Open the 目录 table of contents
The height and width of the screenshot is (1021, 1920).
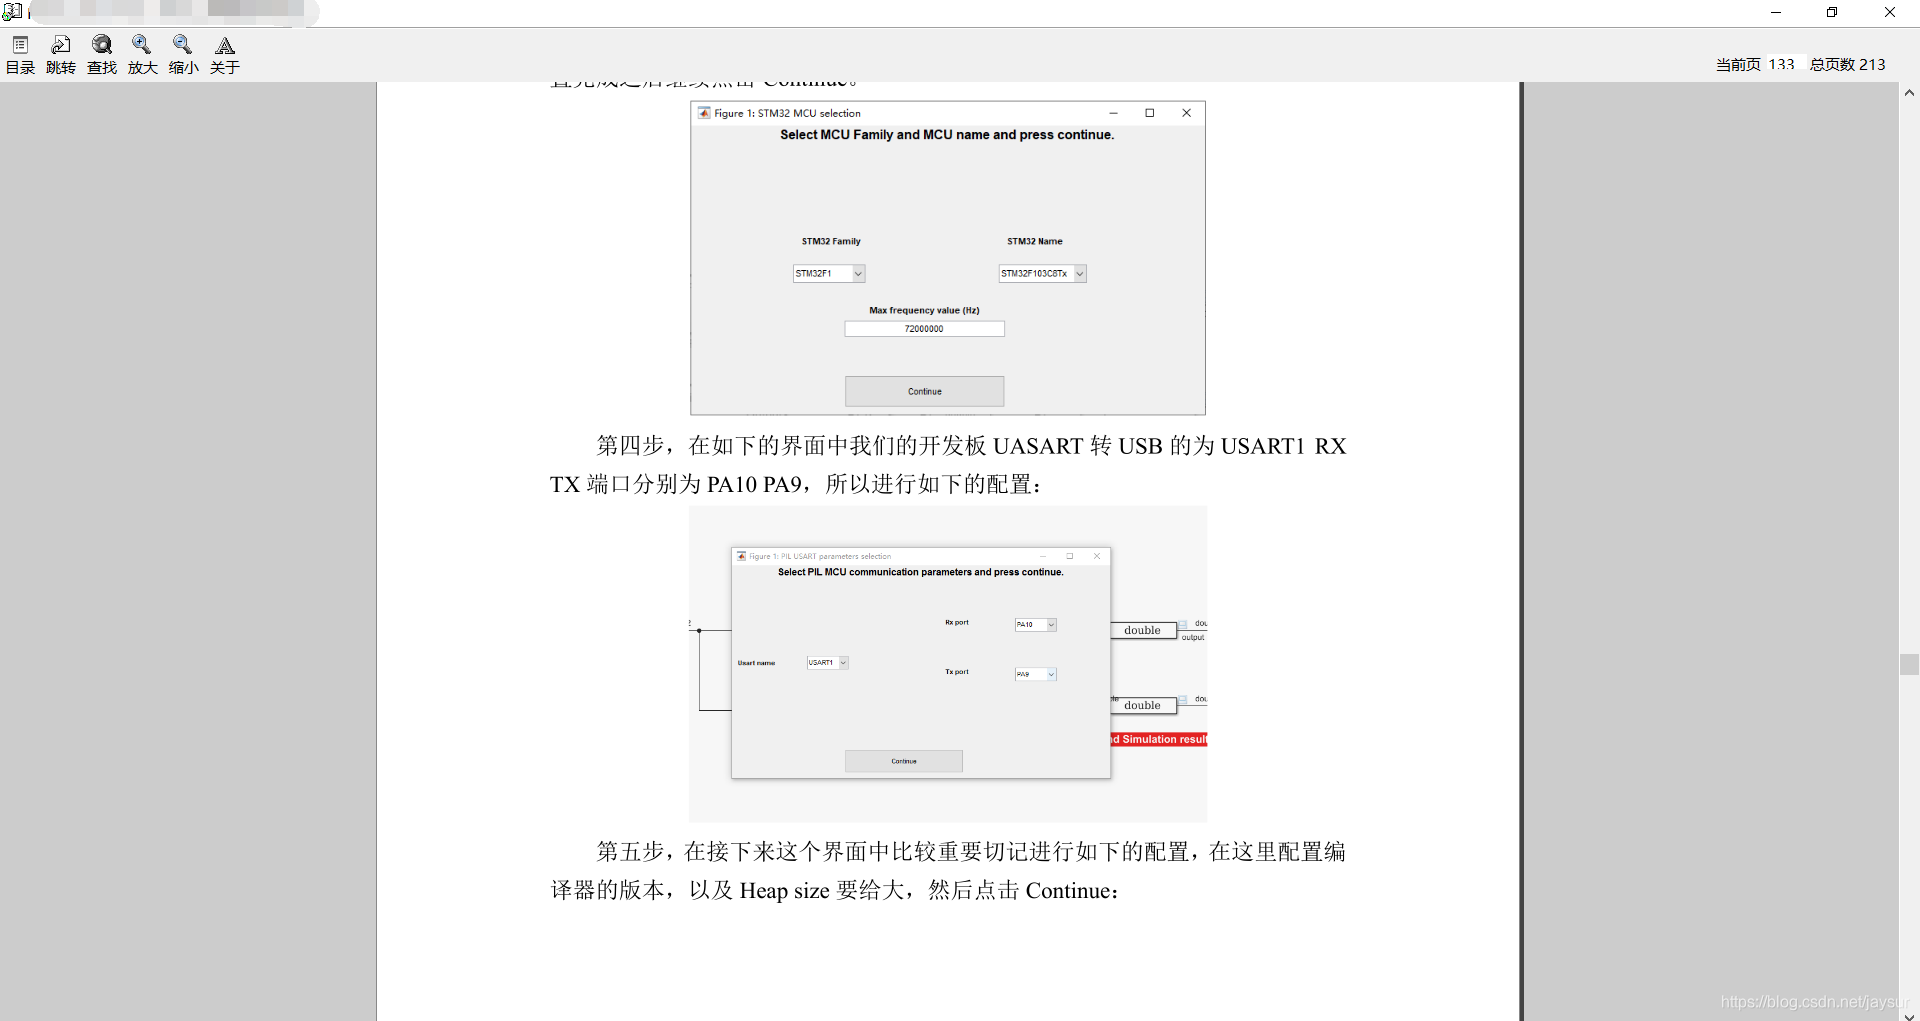coord(20,55)
